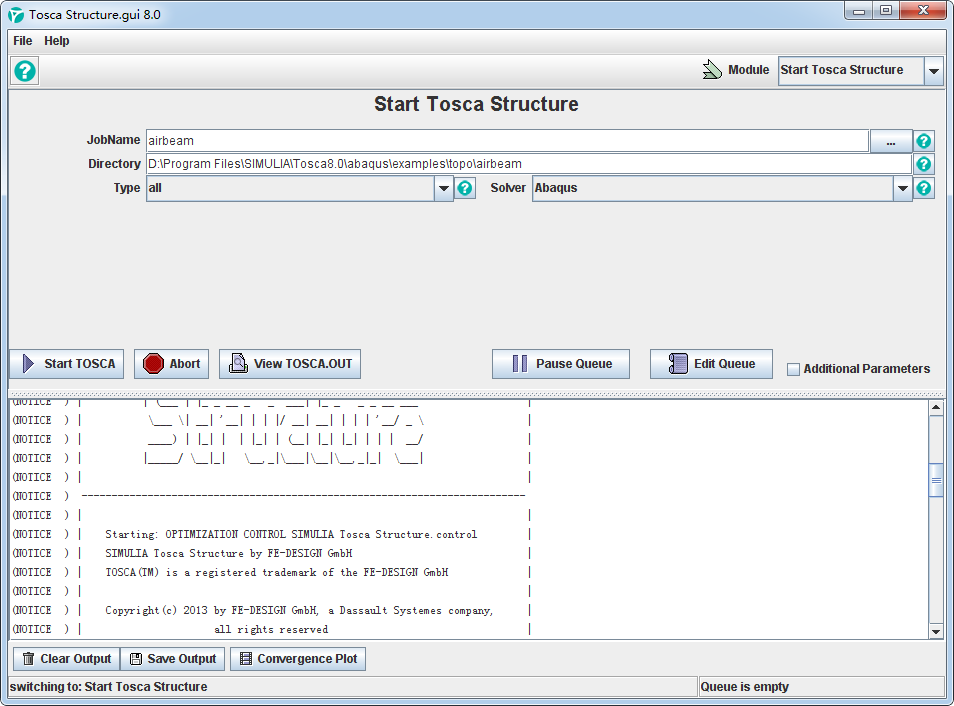
Task: Open the File menu
Action: tap(23, 41)
